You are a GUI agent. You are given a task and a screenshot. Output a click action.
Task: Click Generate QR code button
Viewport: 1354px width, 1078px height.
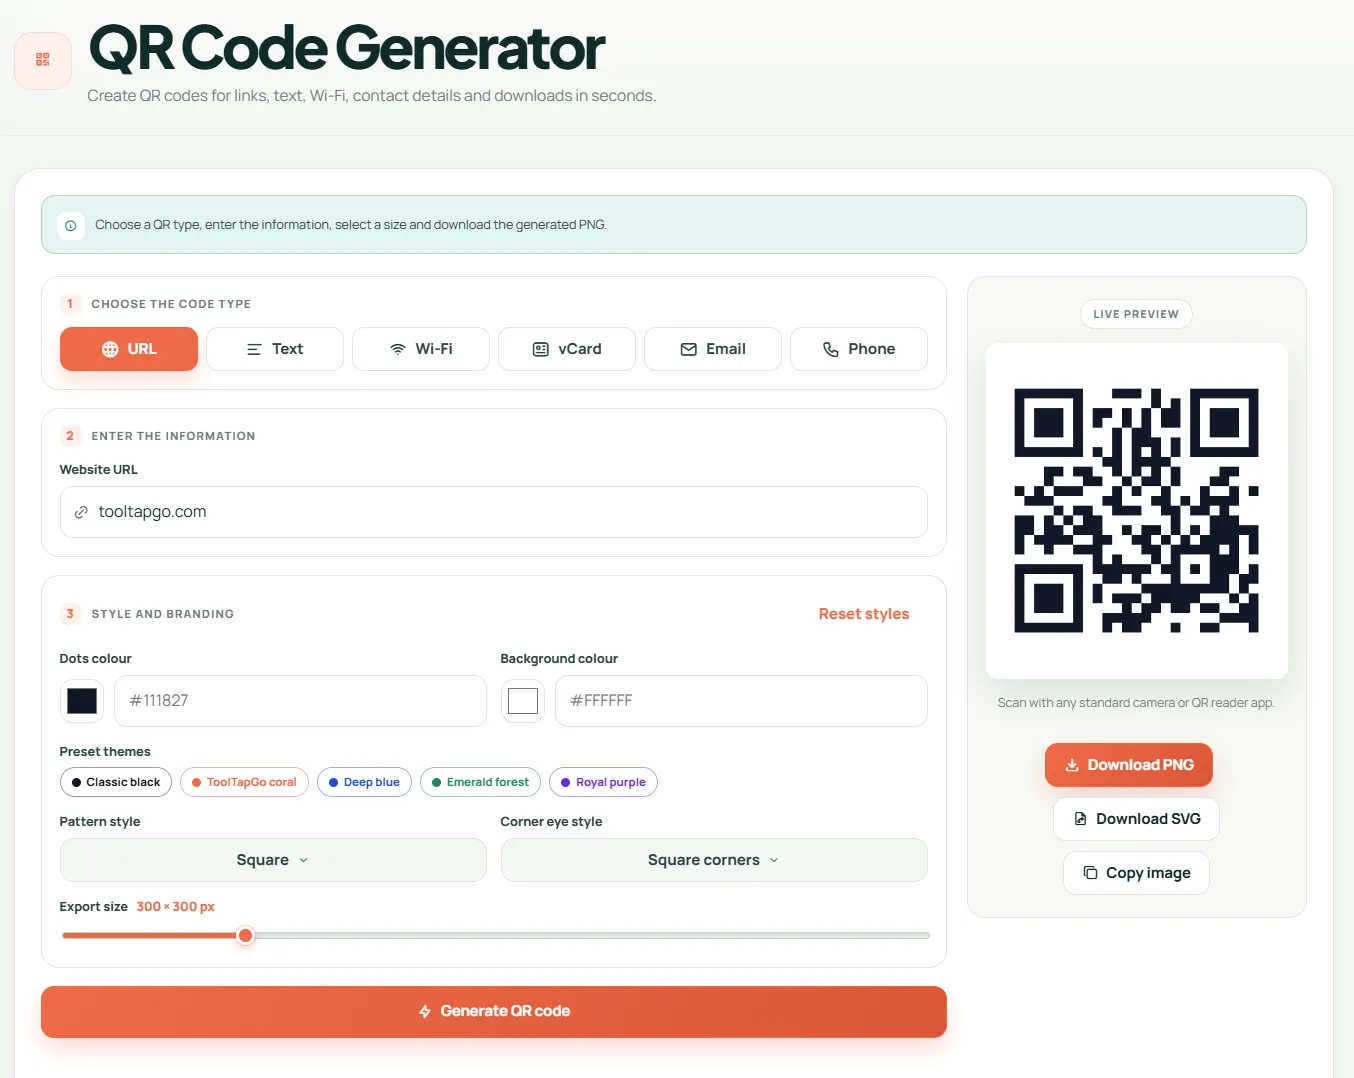tap(494, 1012)
